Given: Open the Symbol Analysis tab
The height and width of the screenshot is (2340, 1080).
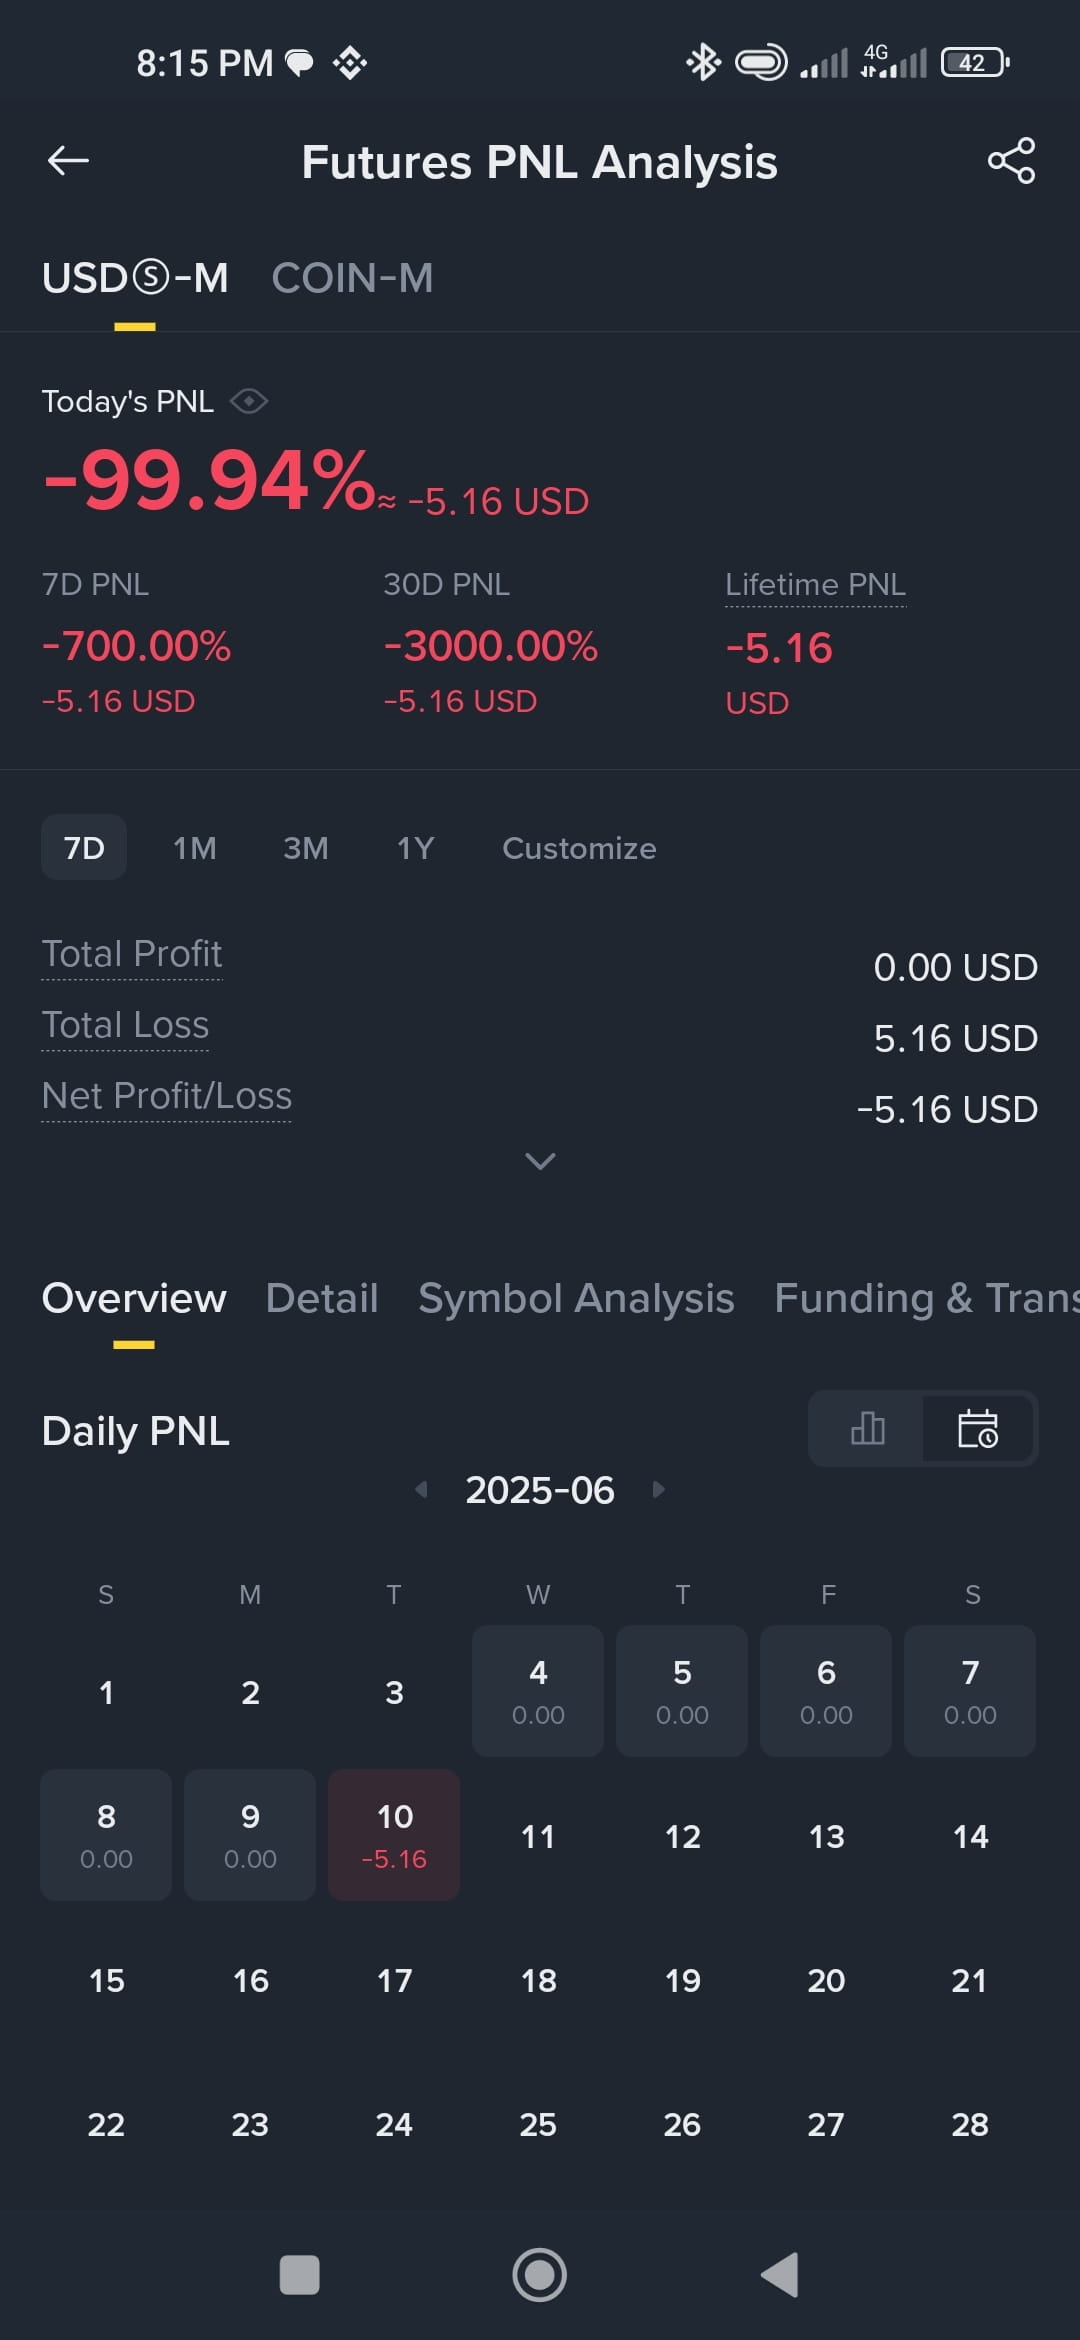Looking at the screenshot, I should (x=576, y=1298).
